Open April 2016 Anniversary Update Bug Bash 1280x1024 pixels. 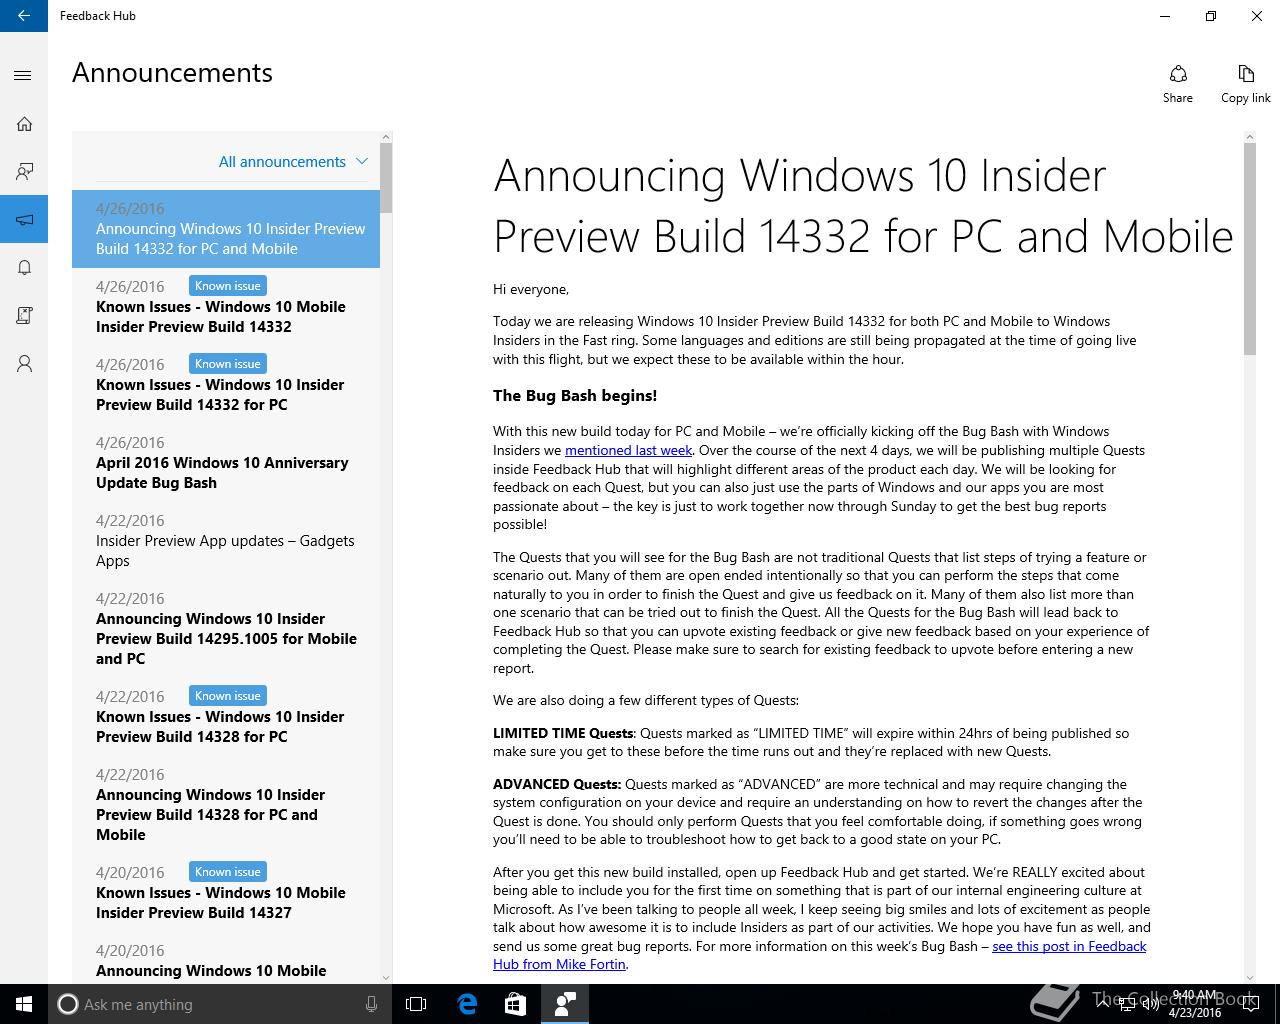point(226,463)
